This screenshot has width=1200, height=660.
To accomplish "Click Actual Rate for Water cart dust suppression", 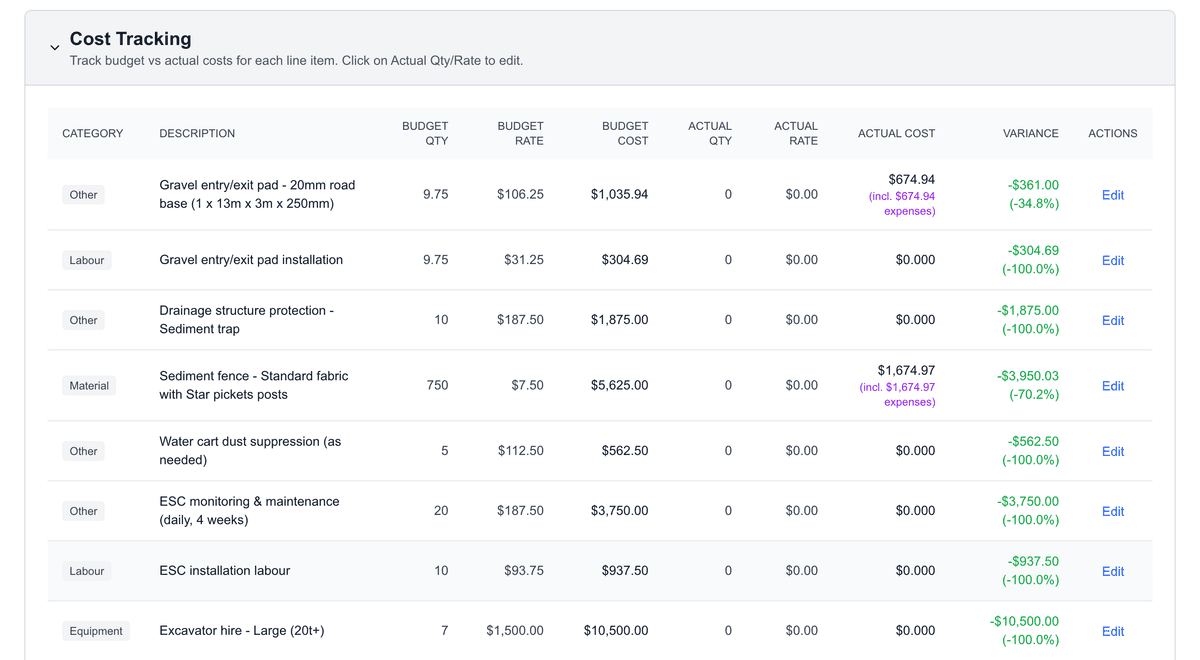I will coord(801,451).
